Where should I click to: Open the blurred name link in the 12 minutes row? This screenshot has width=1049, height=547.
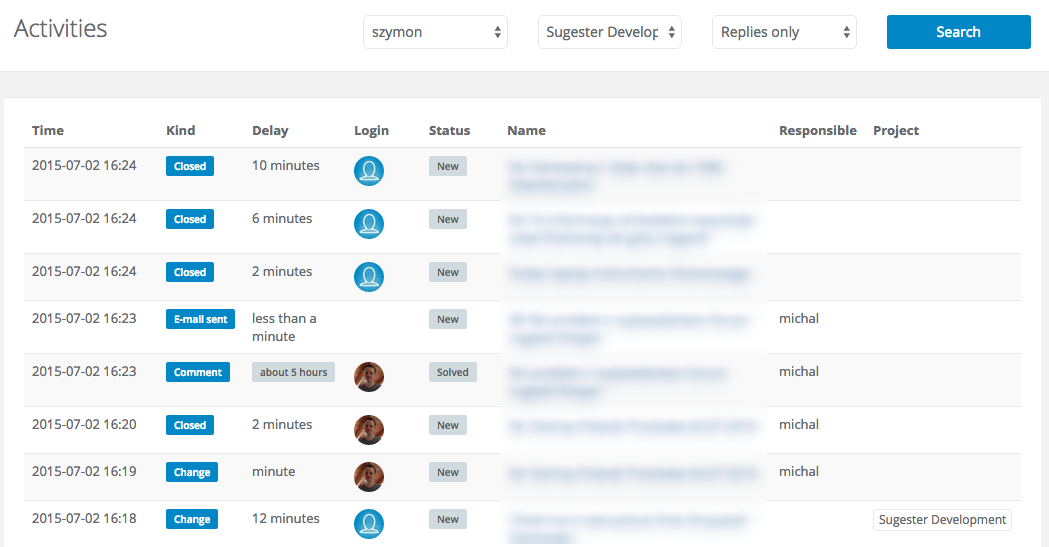pos(628,528)
